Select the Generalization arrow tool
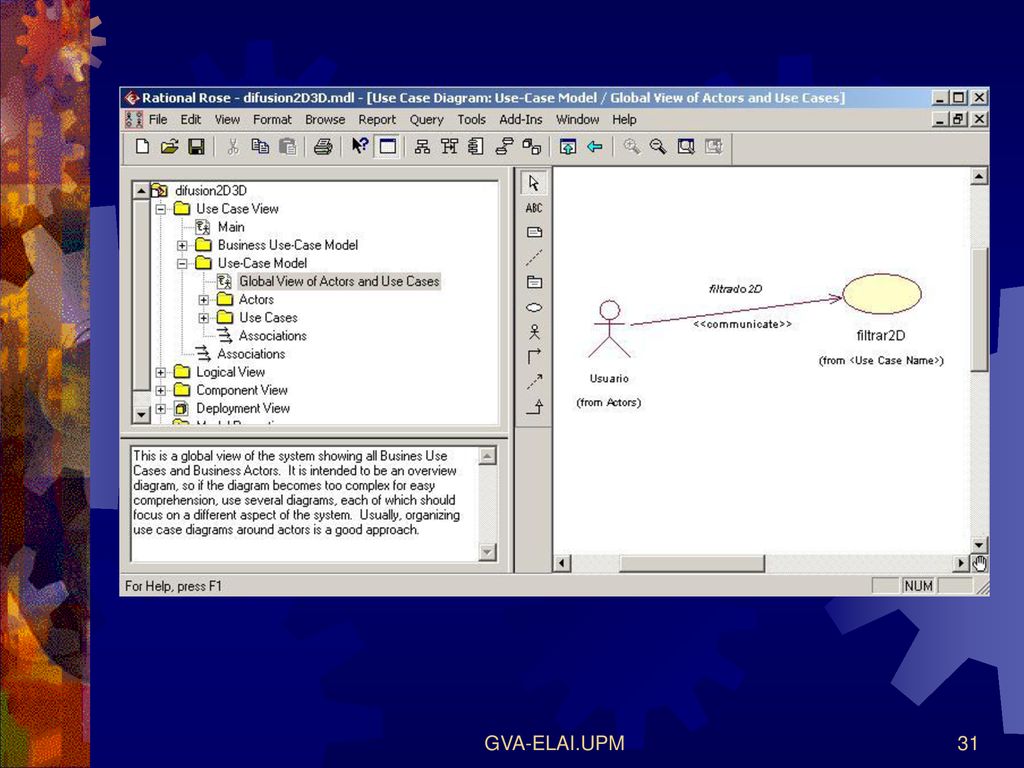The image size is (1024, 768). tap(534, 407)
